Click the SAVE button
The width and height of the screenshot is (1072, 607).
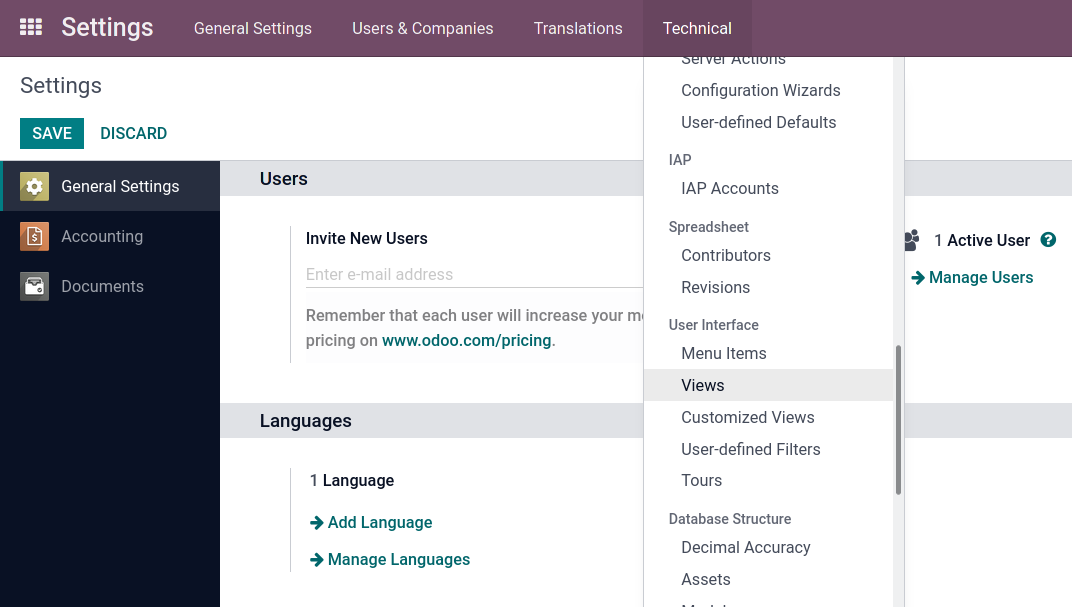pyautogui.click(x=52, y=133)
